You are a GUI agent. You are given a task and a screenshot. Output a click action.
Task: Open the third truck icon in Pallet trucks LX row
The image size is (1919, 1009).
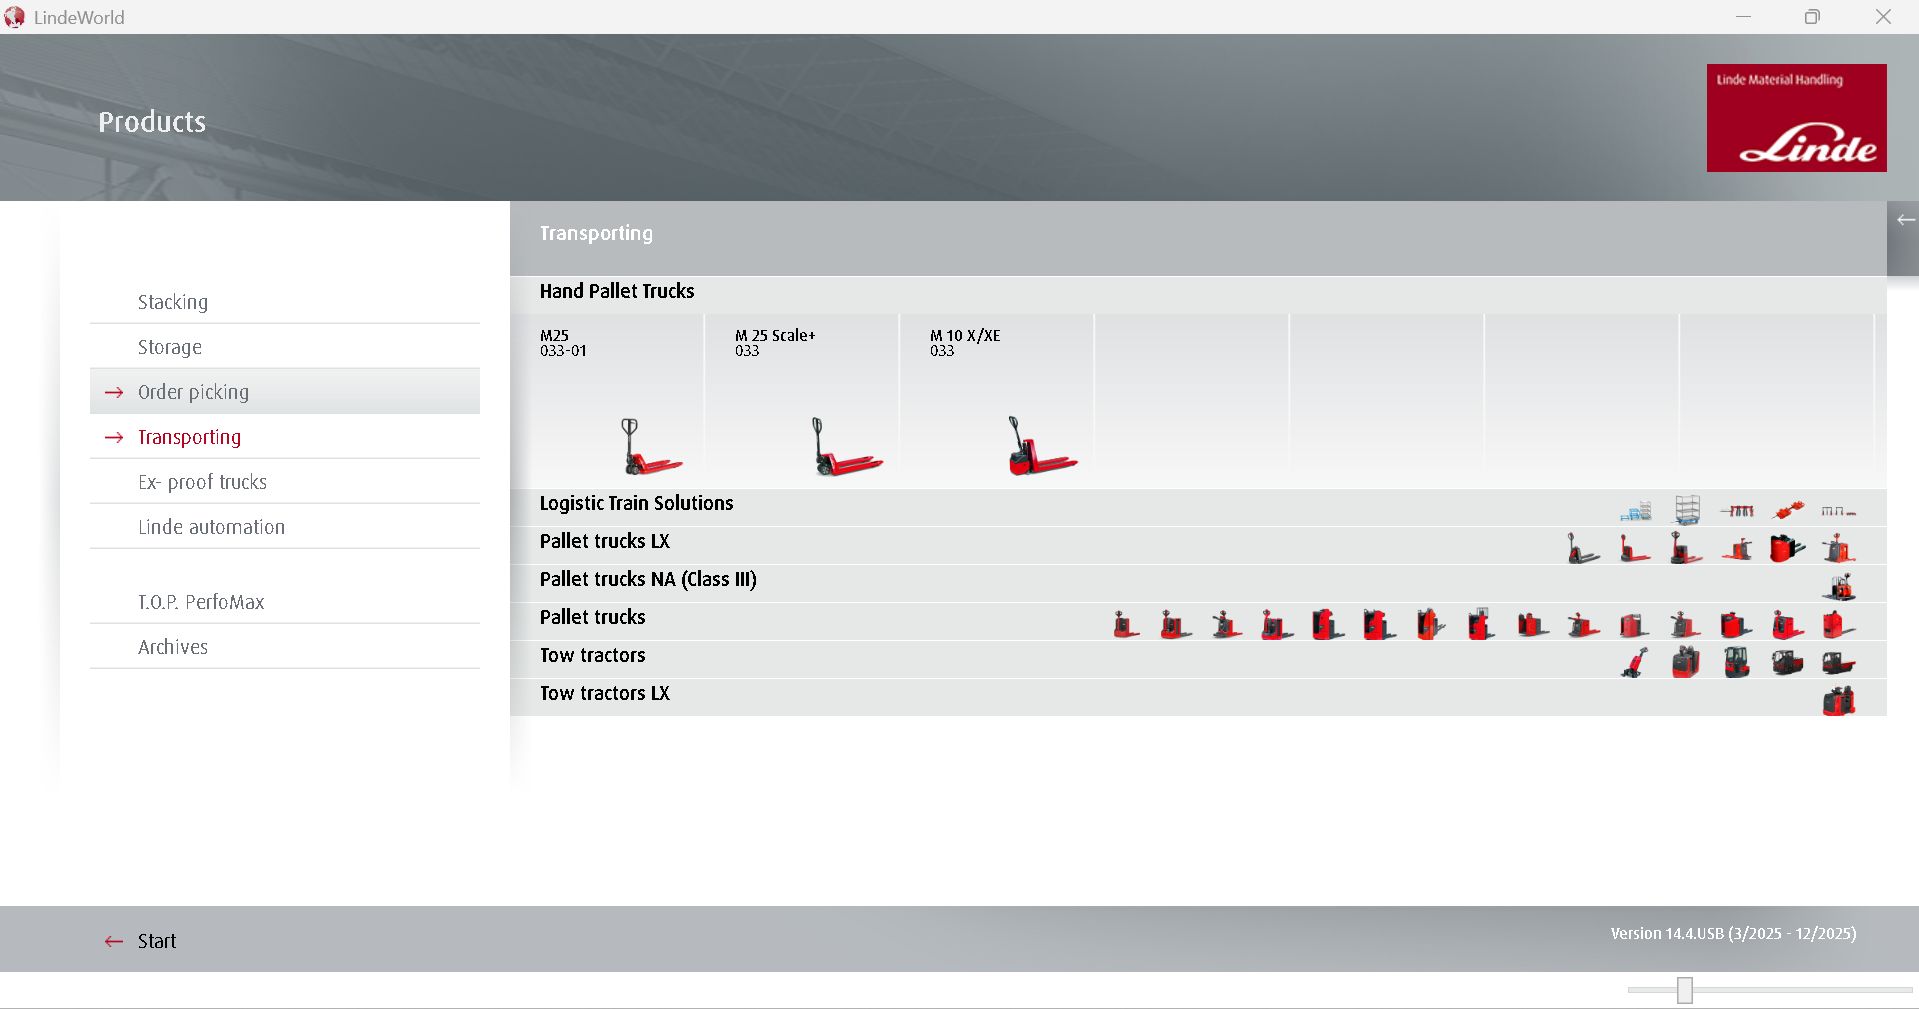point(1686,548)
